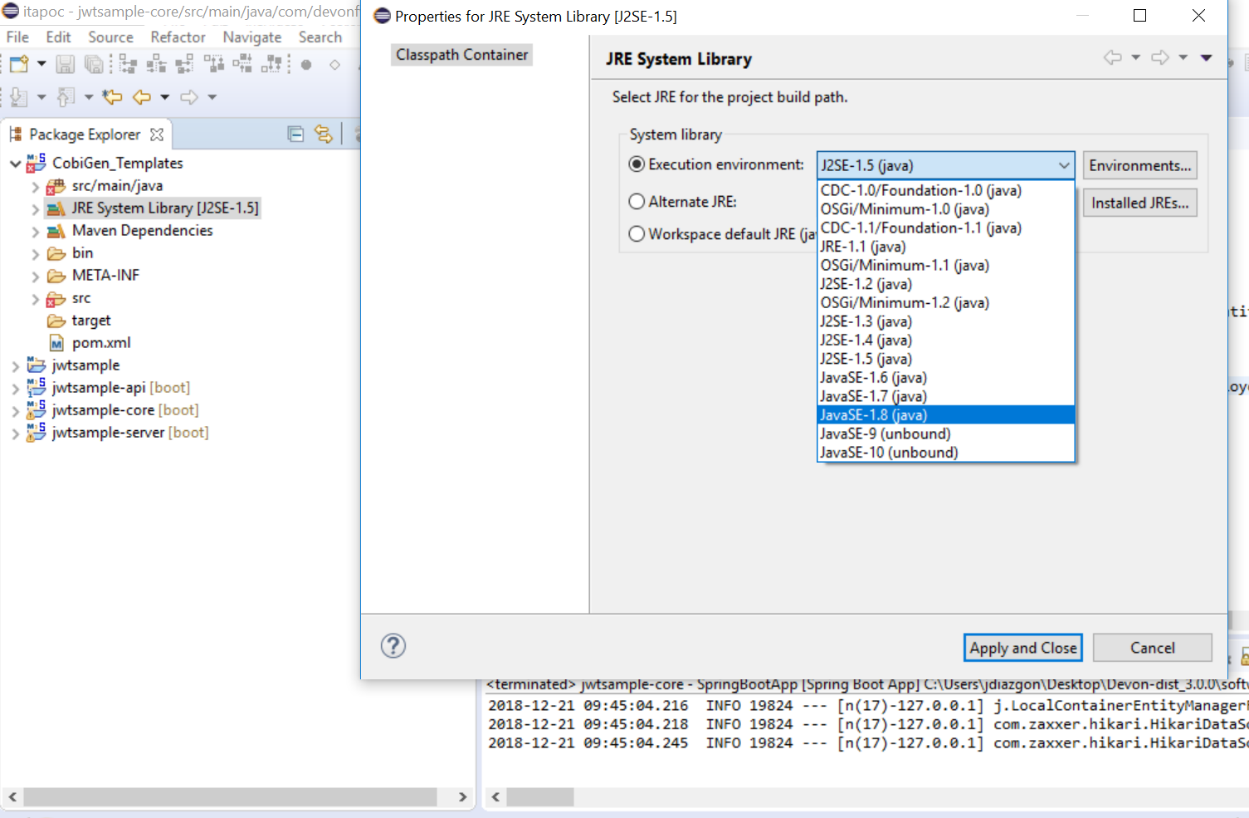Screen dimensions: 1249x818
Task: Expand the jwtsample-core project node
Action: [15, 411]
